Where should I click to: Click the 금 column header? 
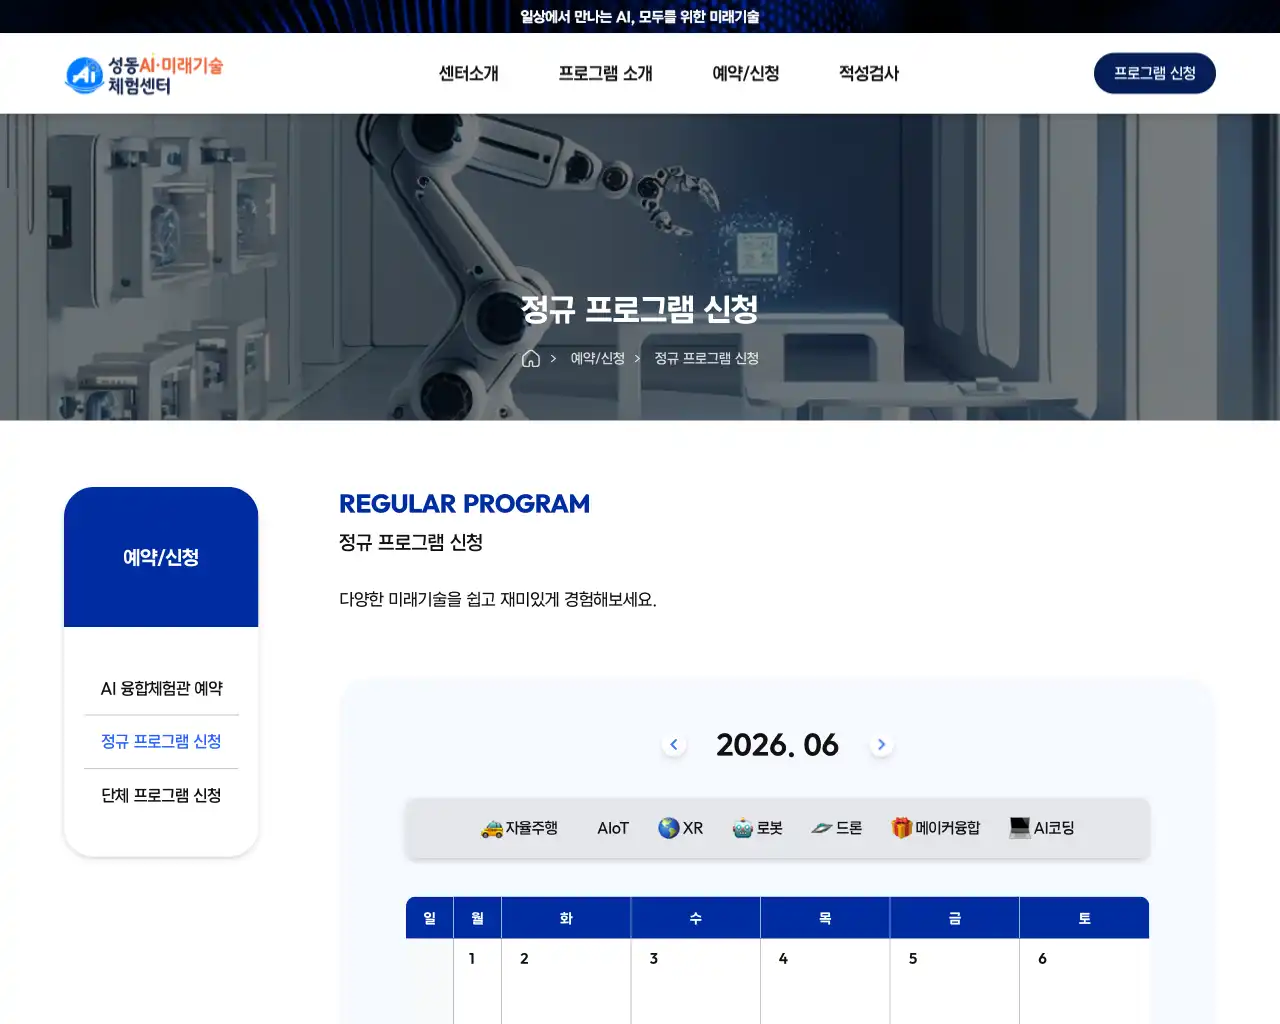point(955,918)
